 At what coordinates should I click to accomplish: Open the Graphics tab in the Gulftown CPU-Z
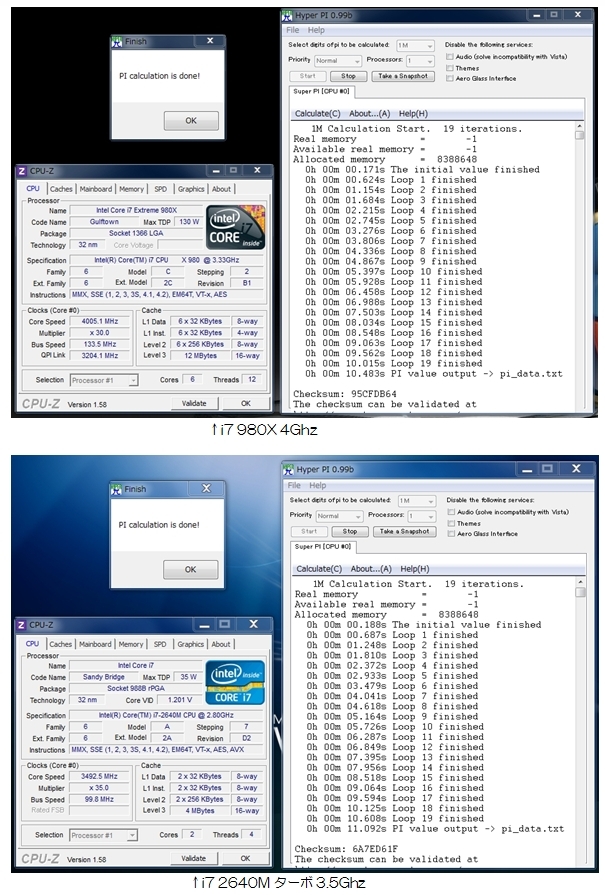tap(191, 189)
